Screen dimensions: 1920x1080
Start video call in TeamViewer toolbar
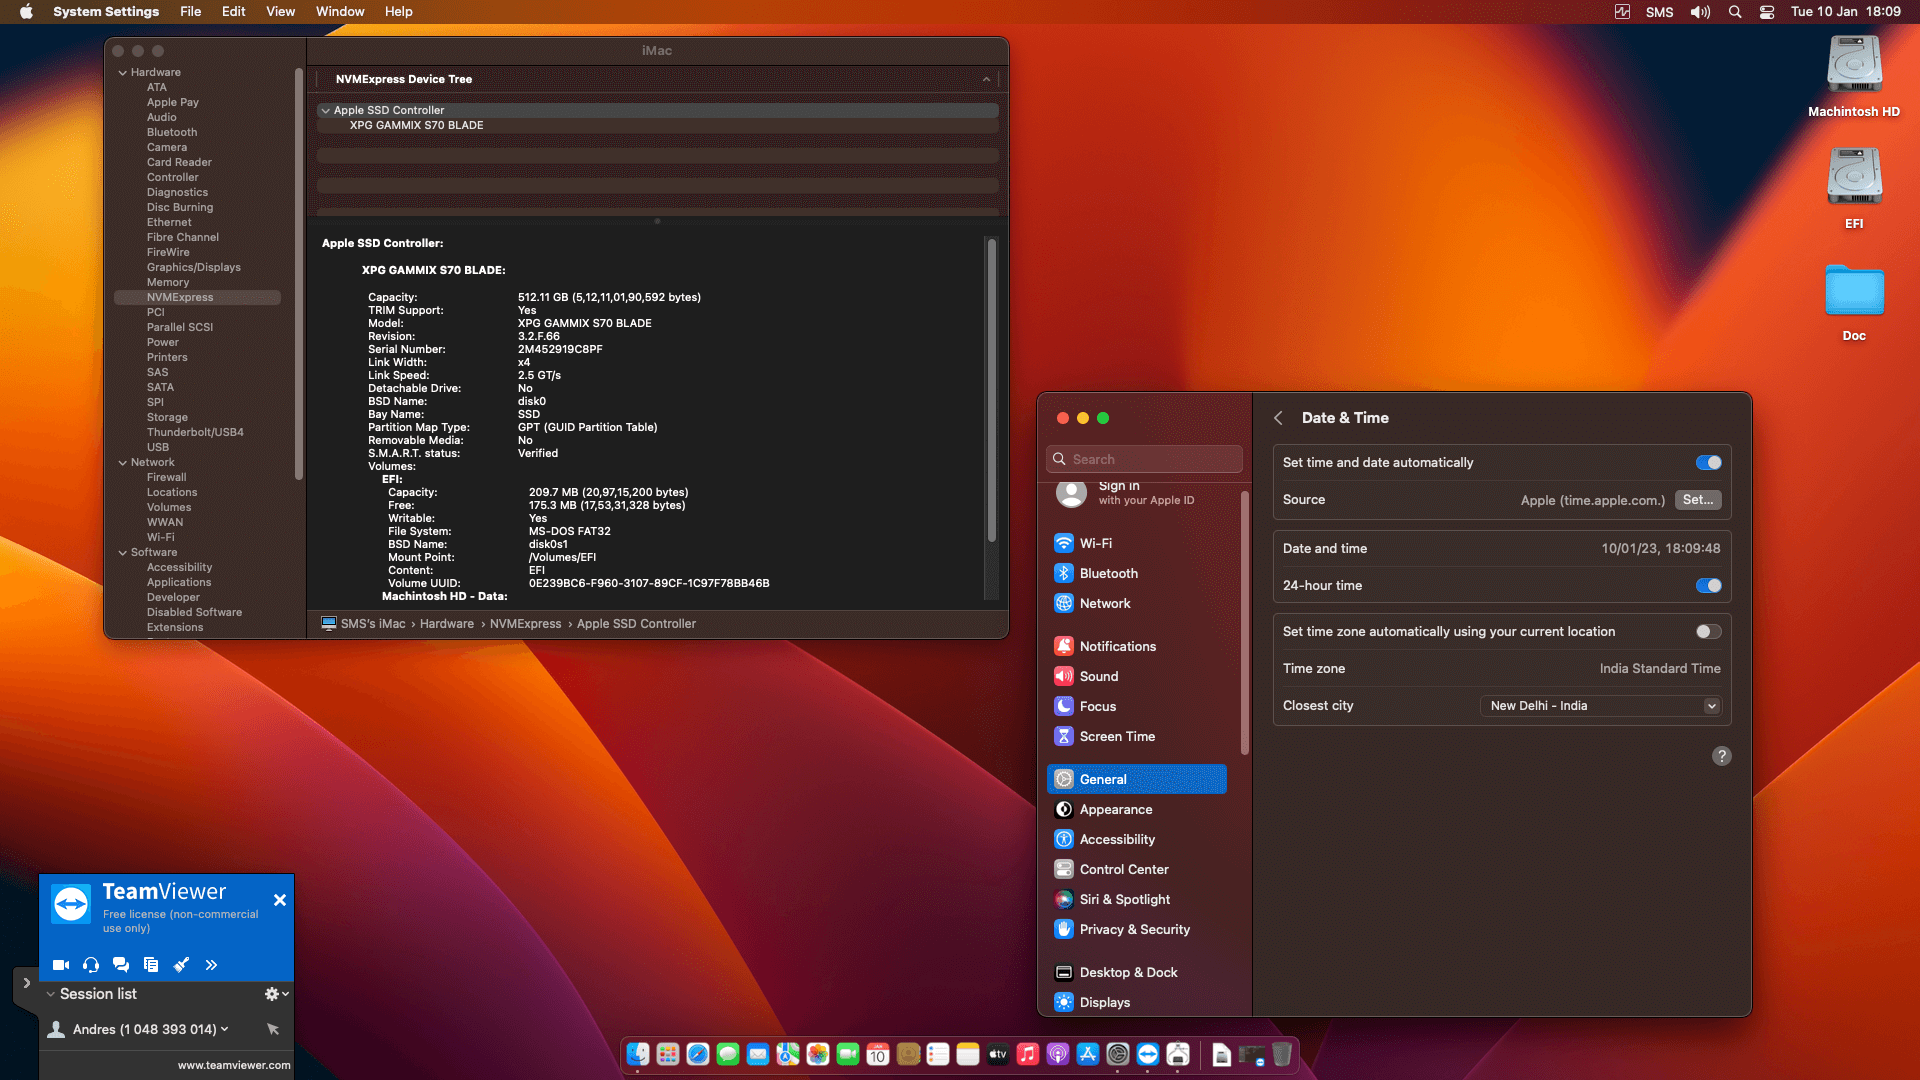(60, 965)
